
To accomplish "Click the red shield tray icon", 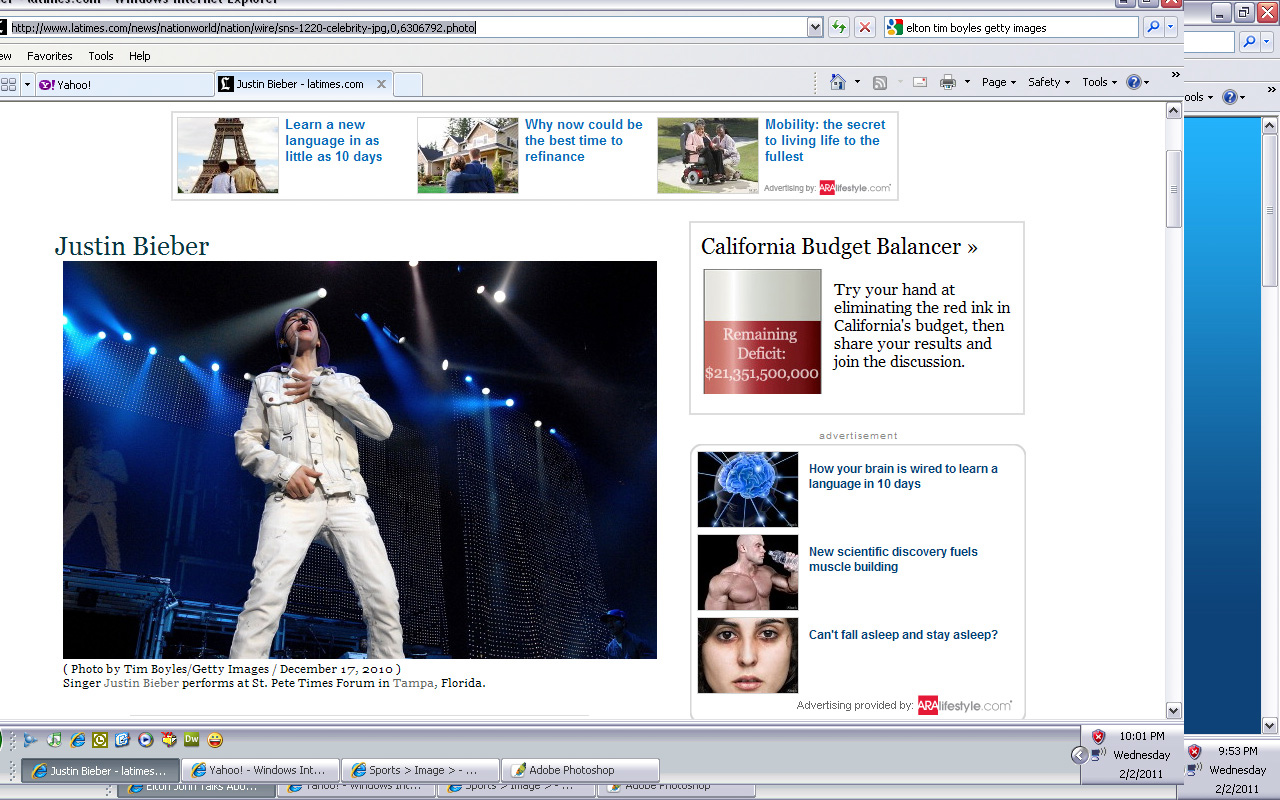I will [1098, 736].
